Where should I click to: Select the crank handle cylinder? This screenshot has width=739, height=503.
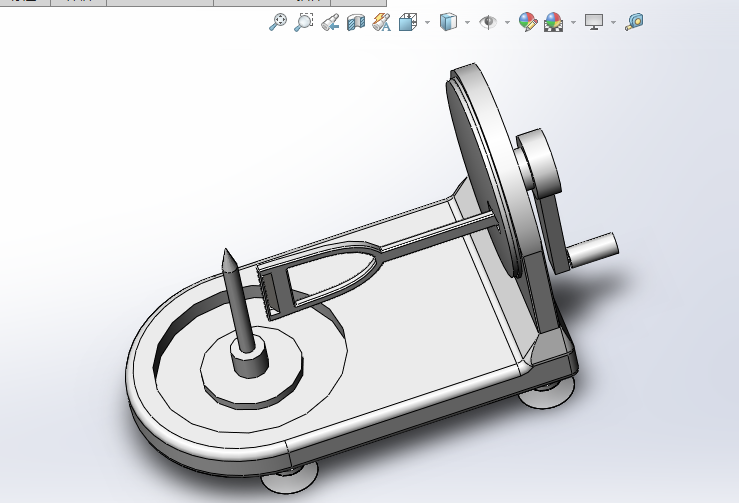593,248
